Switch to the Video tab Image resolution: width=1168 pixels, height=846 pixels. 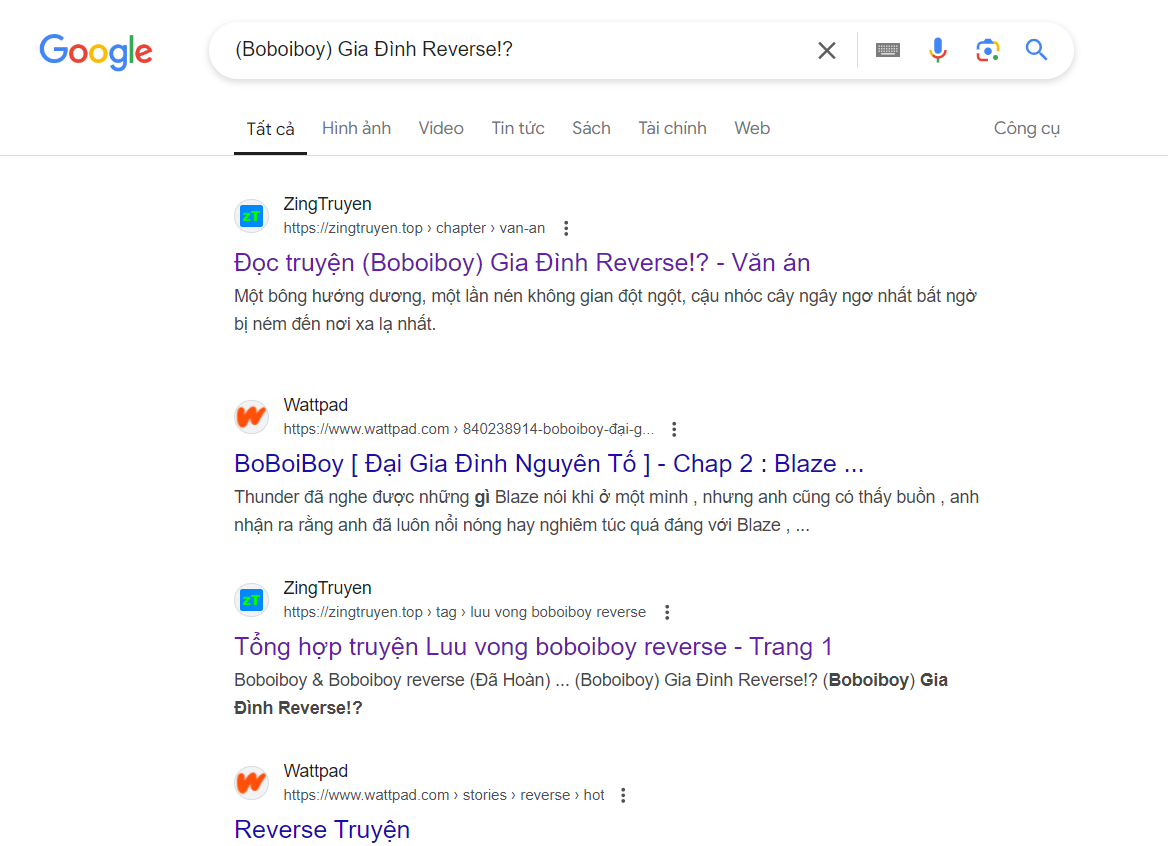click(x=441, y=128)
